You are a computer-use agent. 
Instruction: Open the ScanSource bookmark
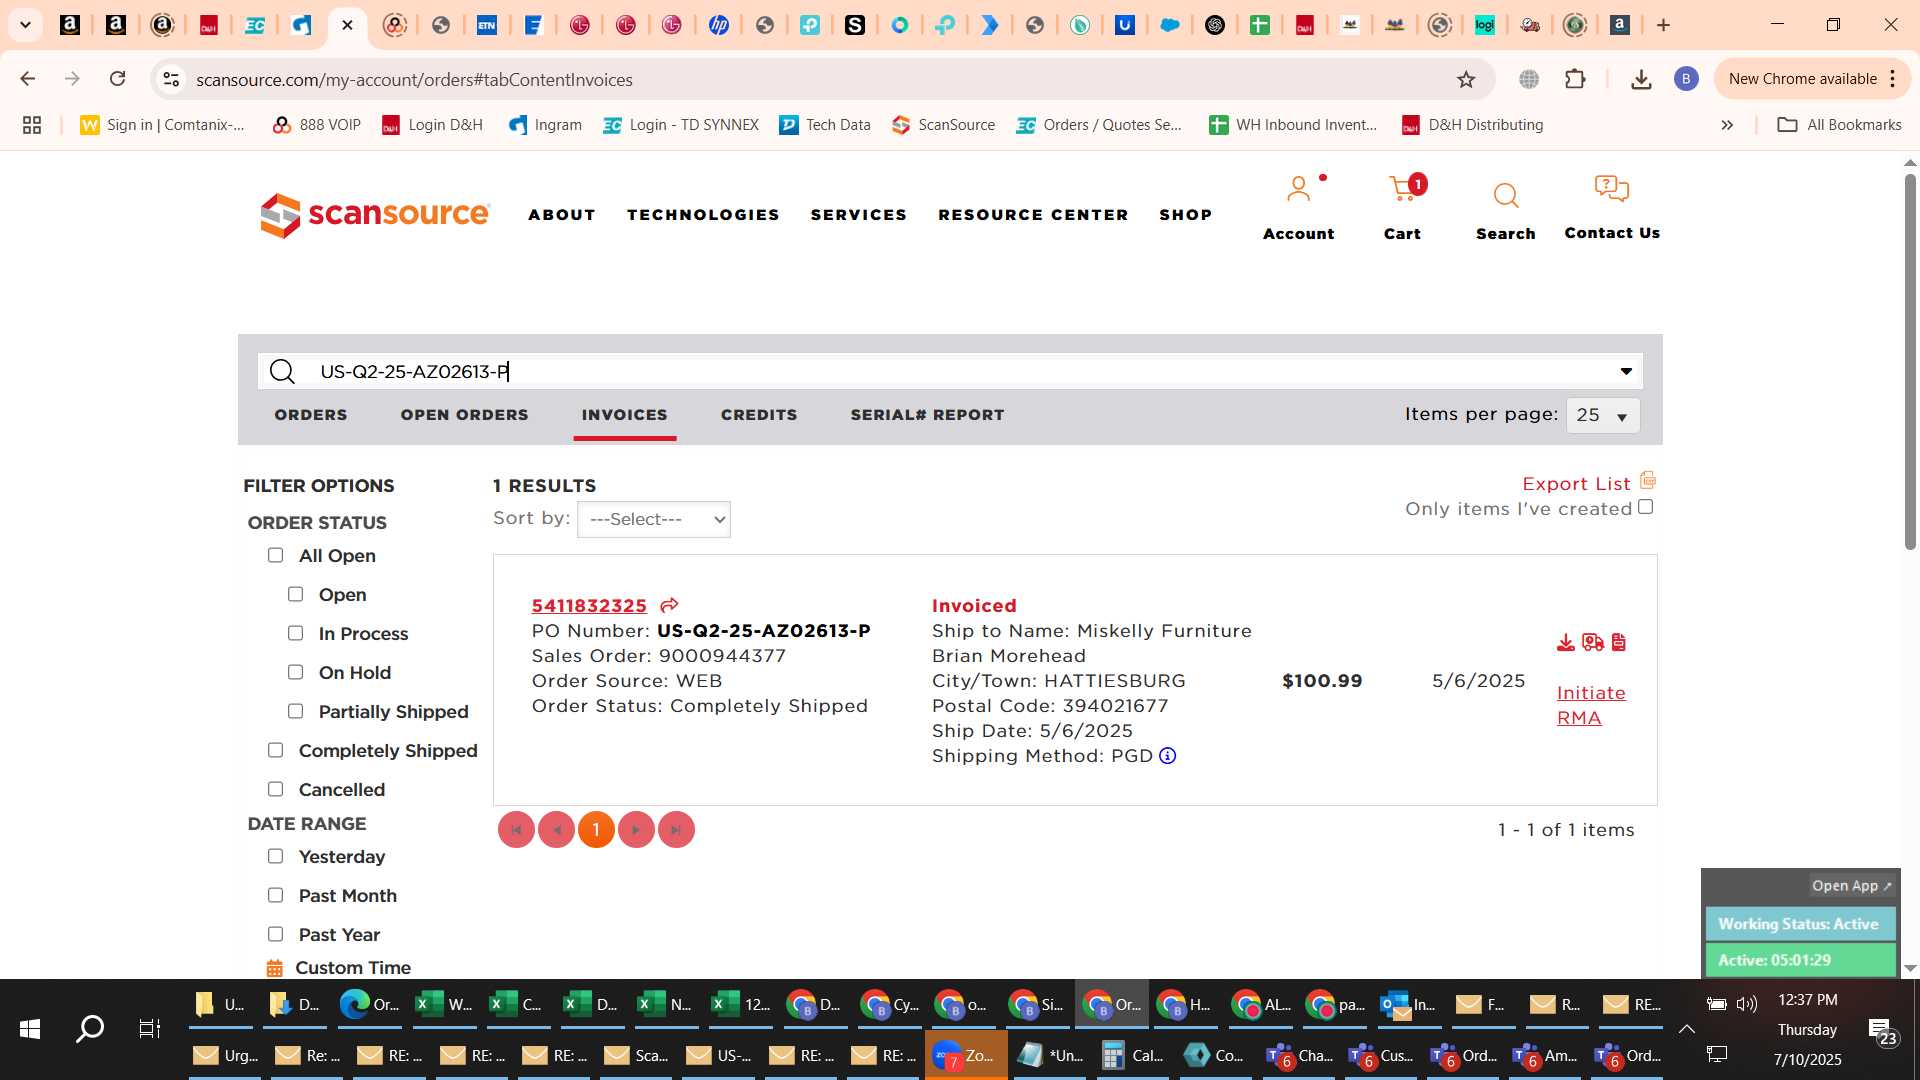pyautogui.click(x=943, y=125)
